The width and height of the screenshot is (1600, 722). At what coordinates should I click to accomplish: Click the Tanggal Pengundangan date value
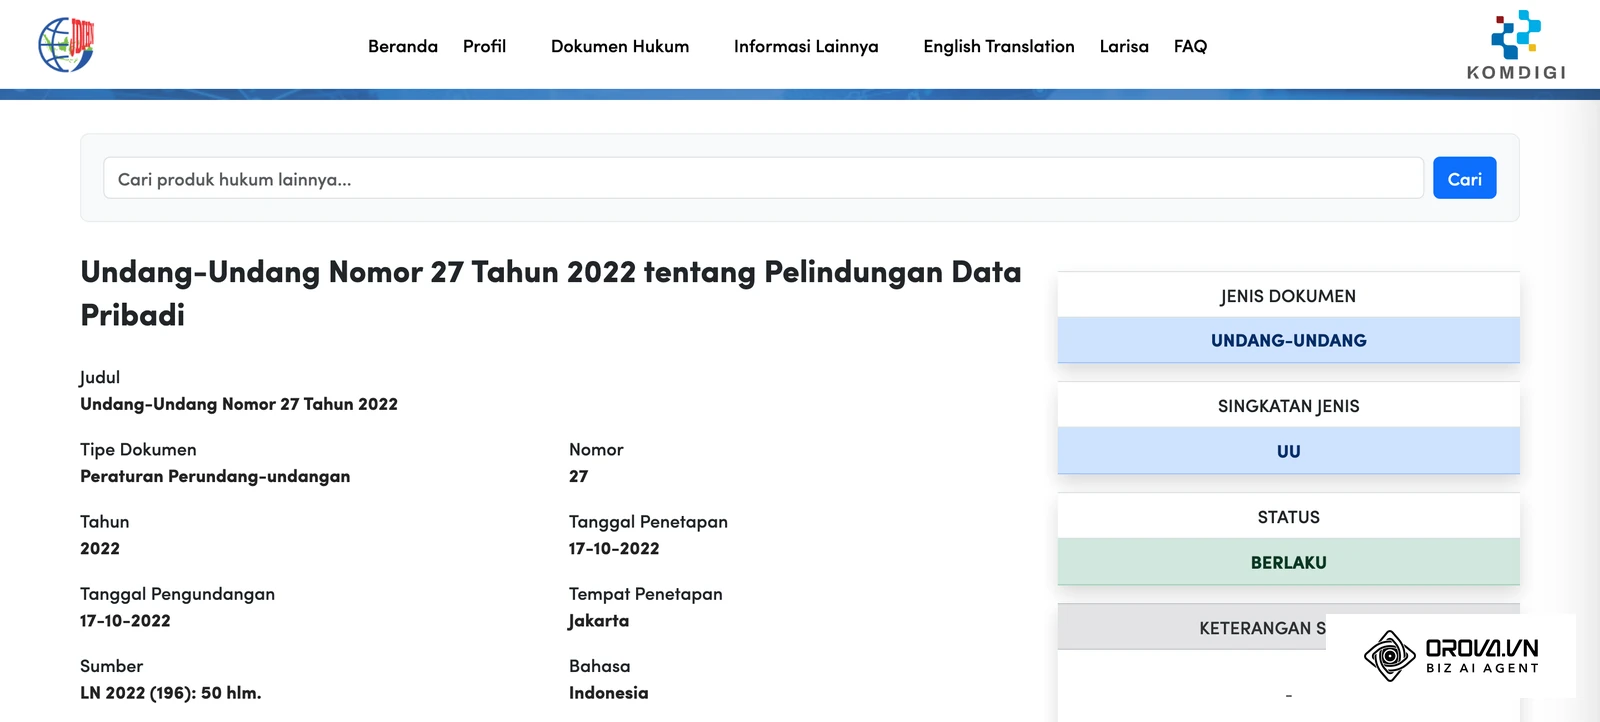[125, 620]
